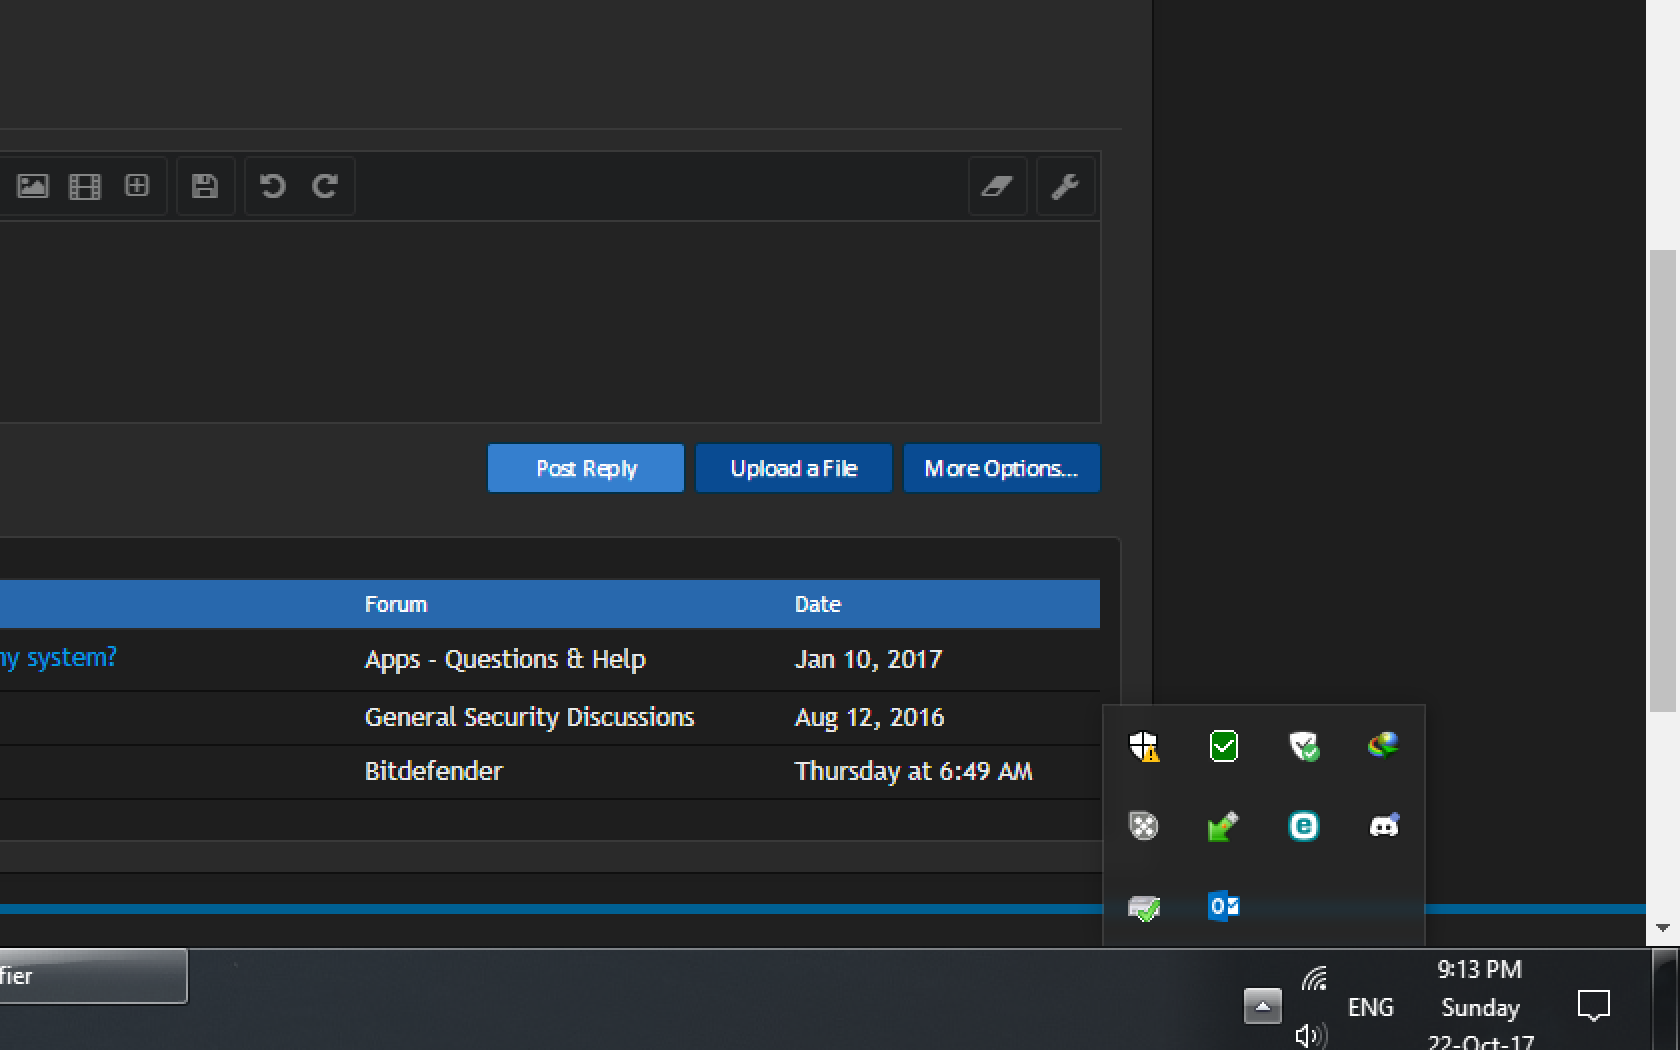Open the thread link ending in 'system?'

pos(58,658)
